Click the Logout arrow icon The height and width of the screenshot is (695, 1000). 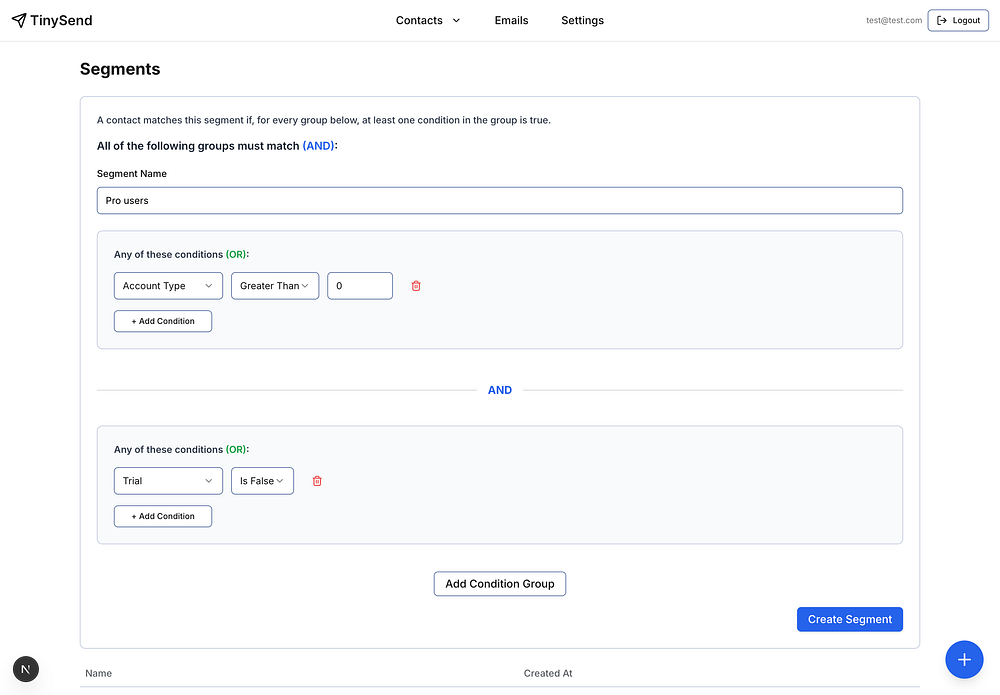coord(942,20)
